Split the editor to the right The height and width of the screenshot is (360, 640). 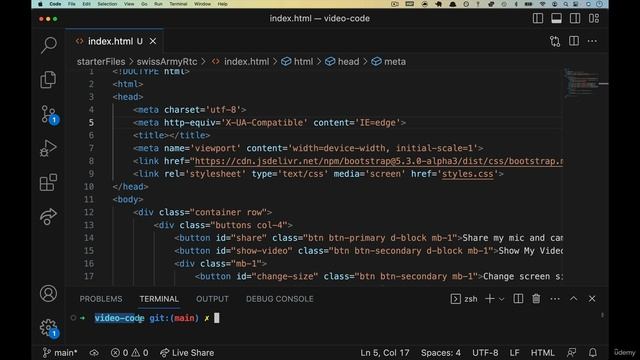(x=574, y=41)
